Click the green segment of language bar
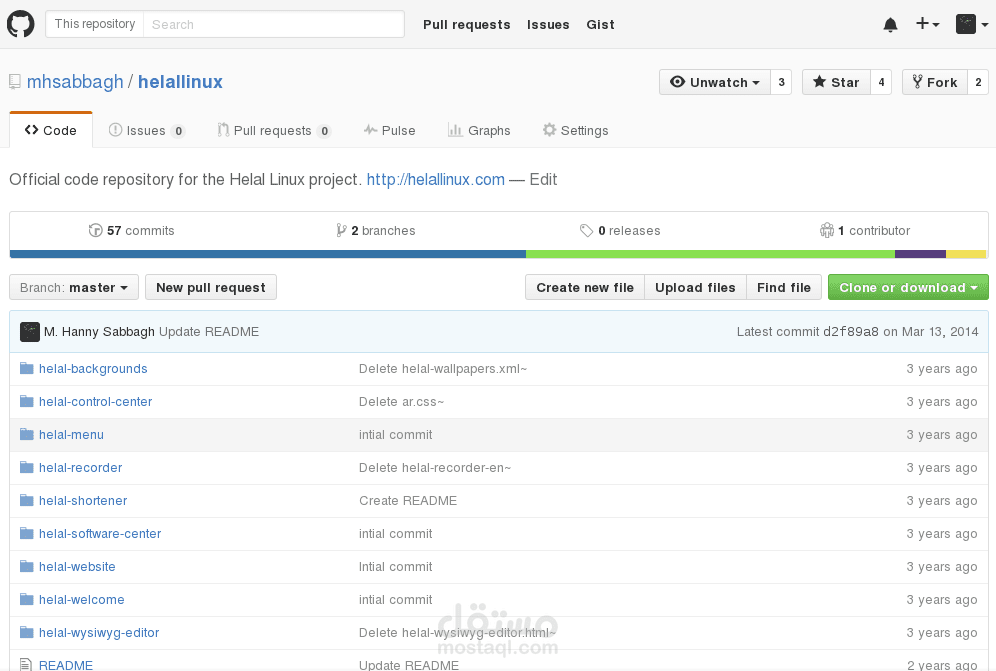The width and height of the screenshot is (996, 671). (x=710, y=254)
